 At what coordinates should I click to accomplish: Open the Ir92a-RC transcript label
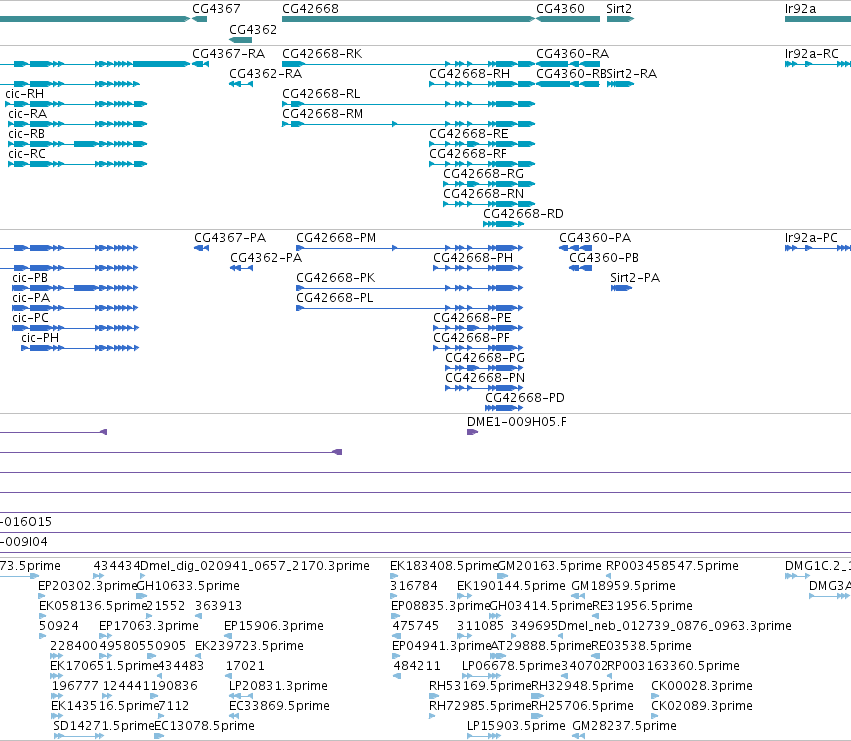pyautogui.click(x=812, y=54)
